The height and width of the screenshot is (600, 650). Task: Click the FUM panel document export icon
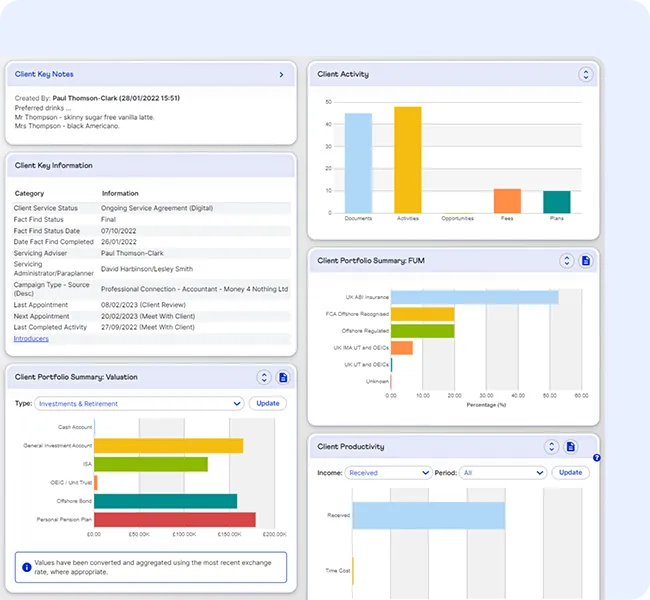coord(586,261)
